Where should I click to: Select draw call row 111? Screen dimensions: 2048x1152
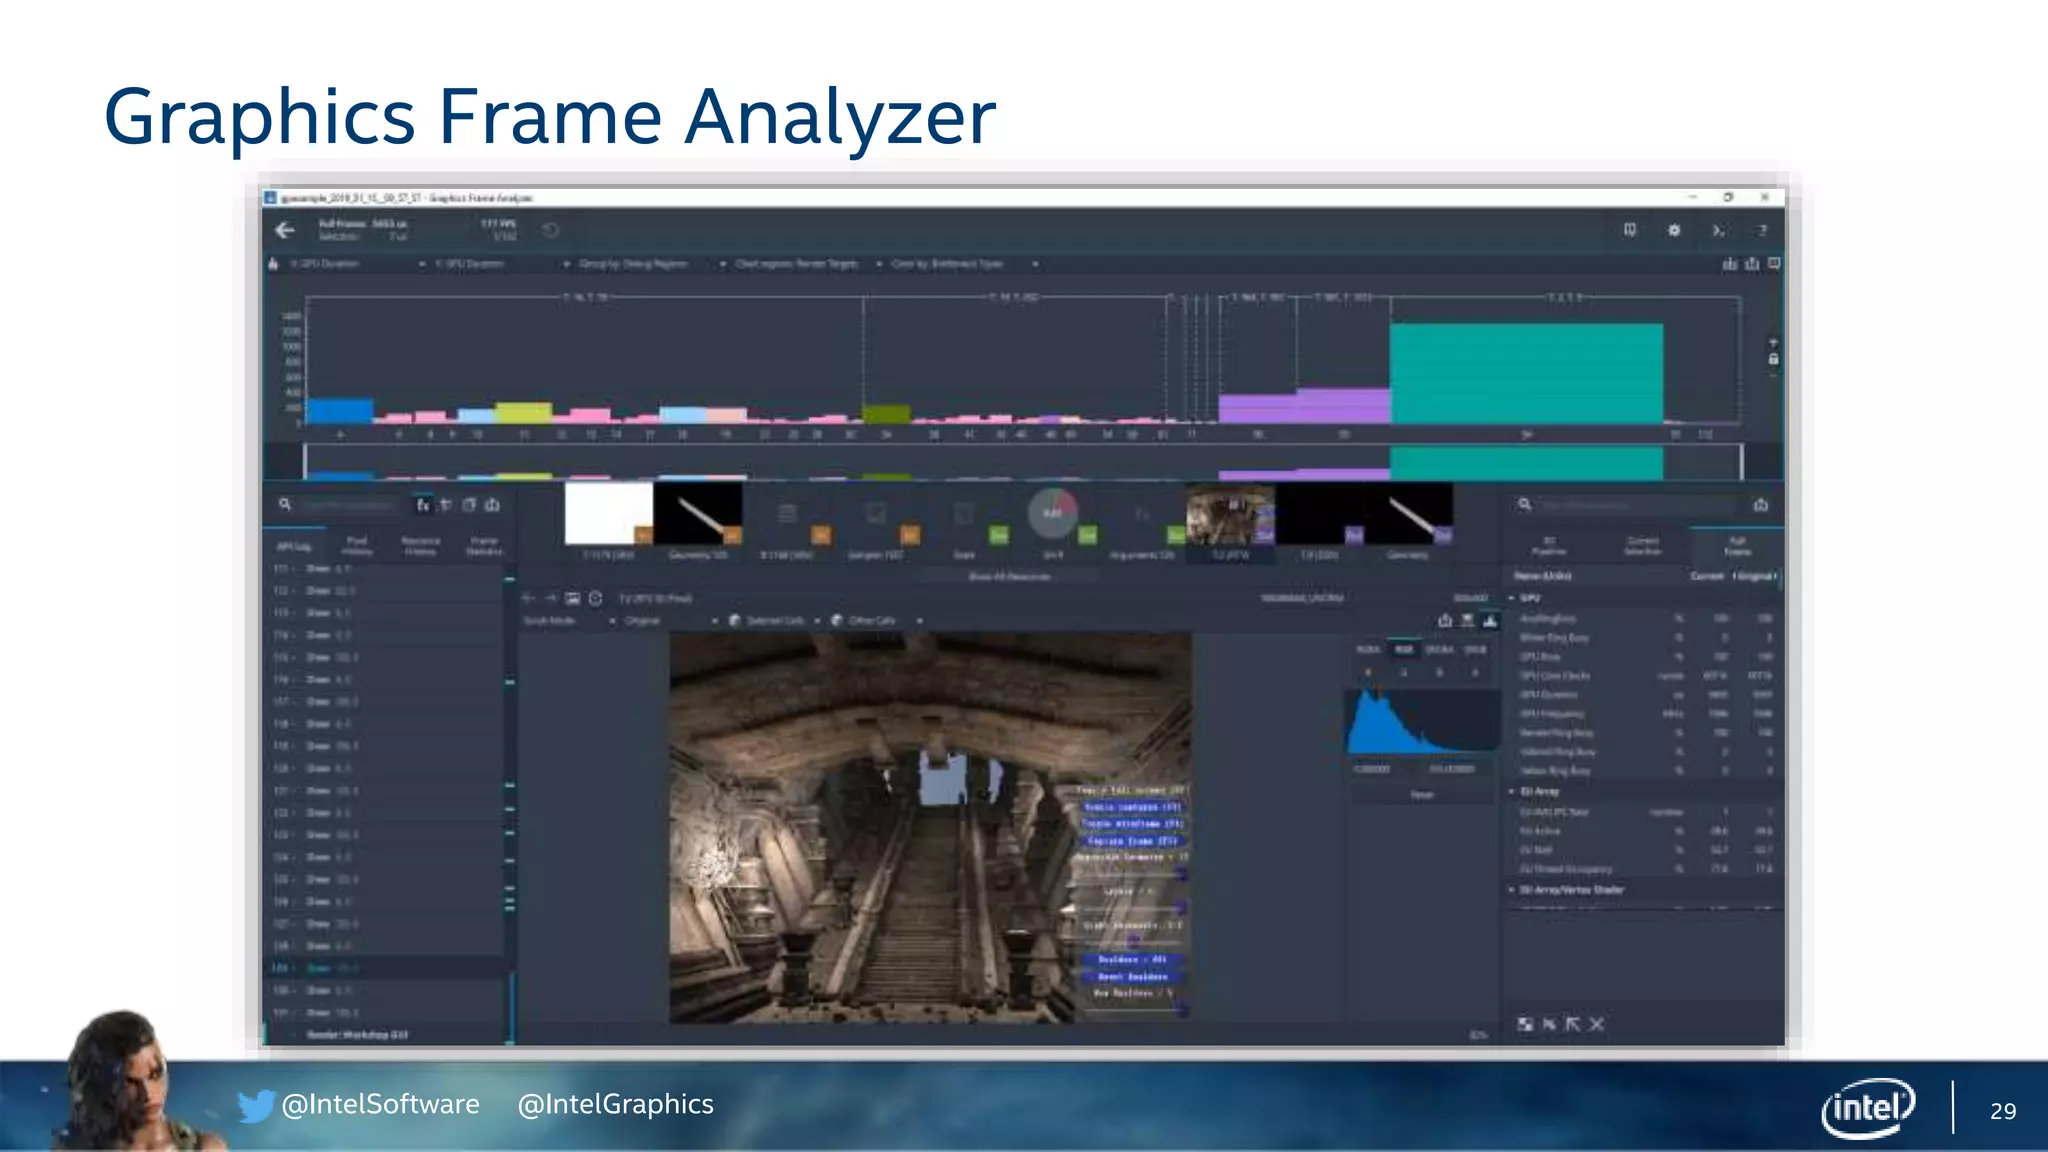click(385, 568)
